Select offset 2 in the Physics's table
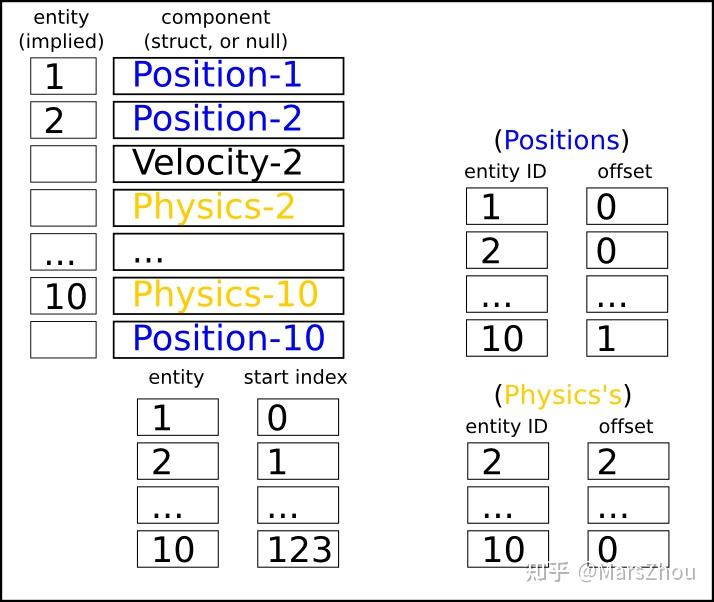Screen dimensions: 714x602 627,461
